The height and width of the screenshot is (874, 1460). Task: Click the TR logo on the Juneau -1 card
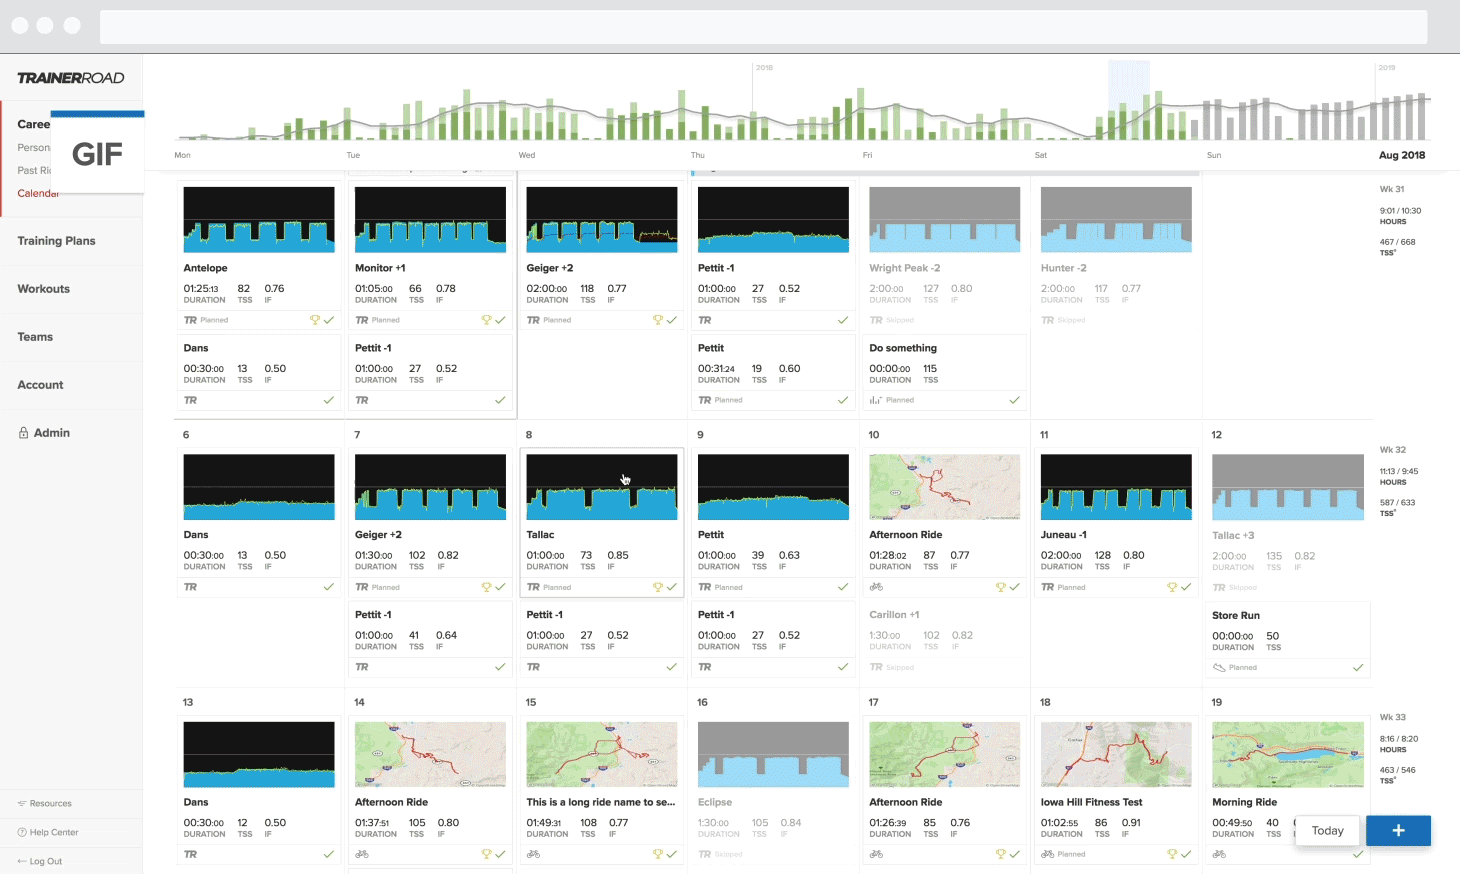click(1047, 587)
